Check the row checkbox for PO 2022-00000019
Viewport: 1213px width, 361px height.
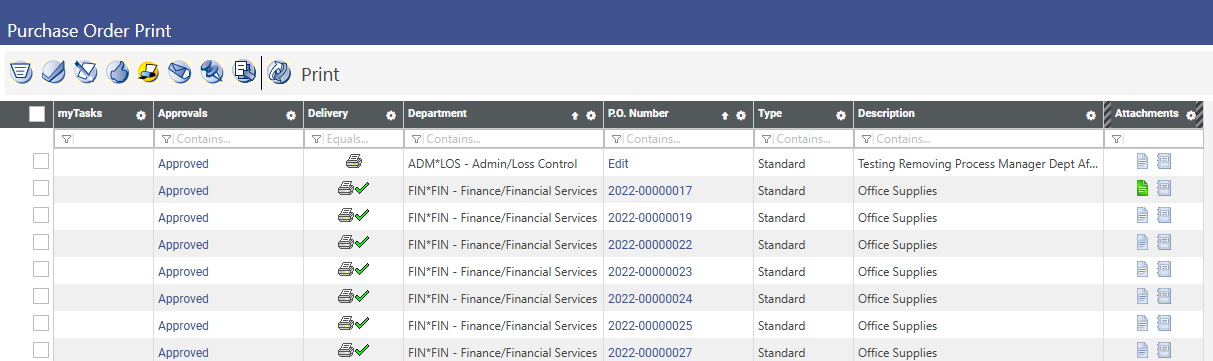[x=41, y=215]
